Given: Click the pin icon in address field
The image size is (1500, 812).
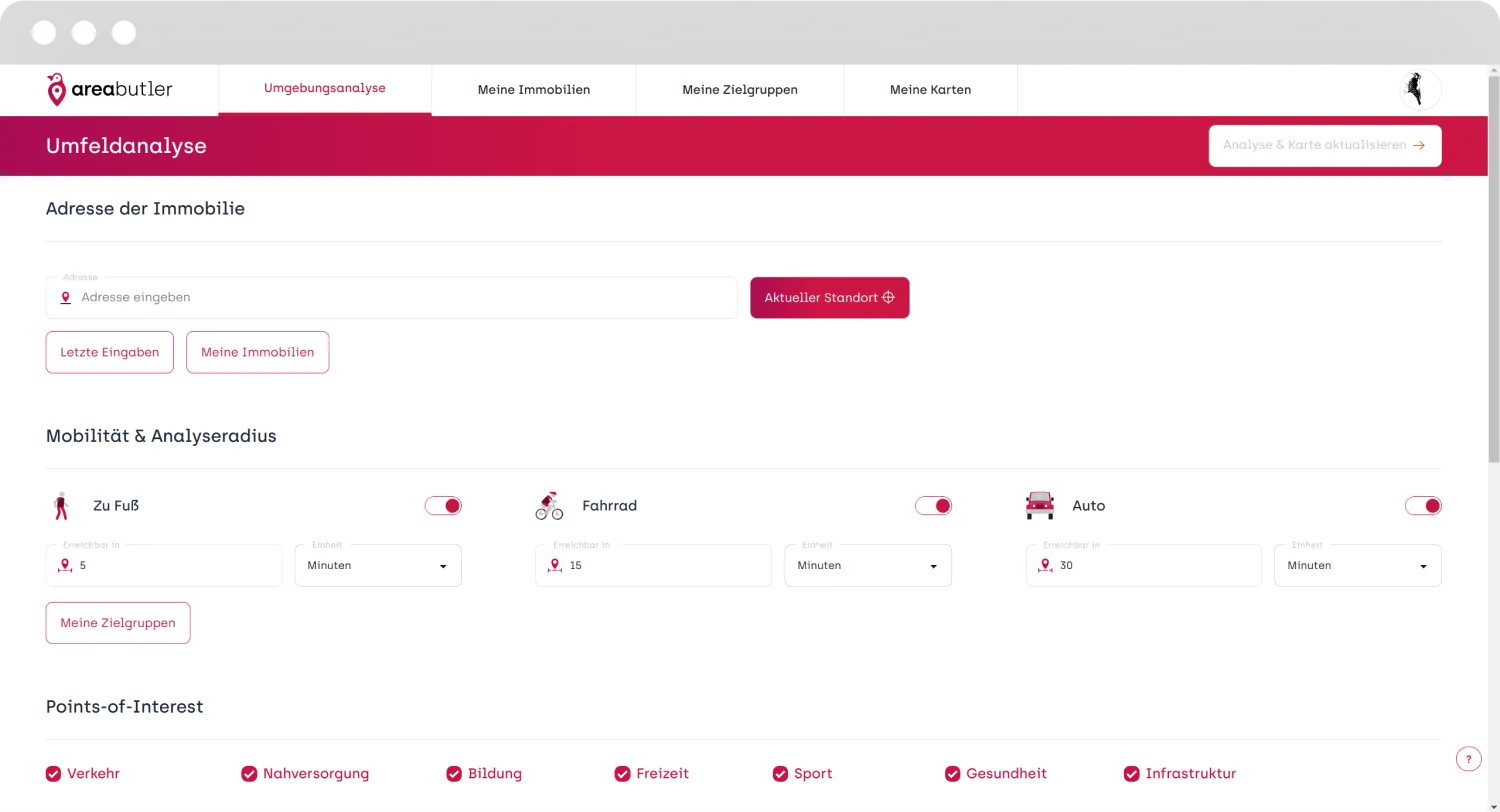Looking at the screenshot, I should [66, 298].
